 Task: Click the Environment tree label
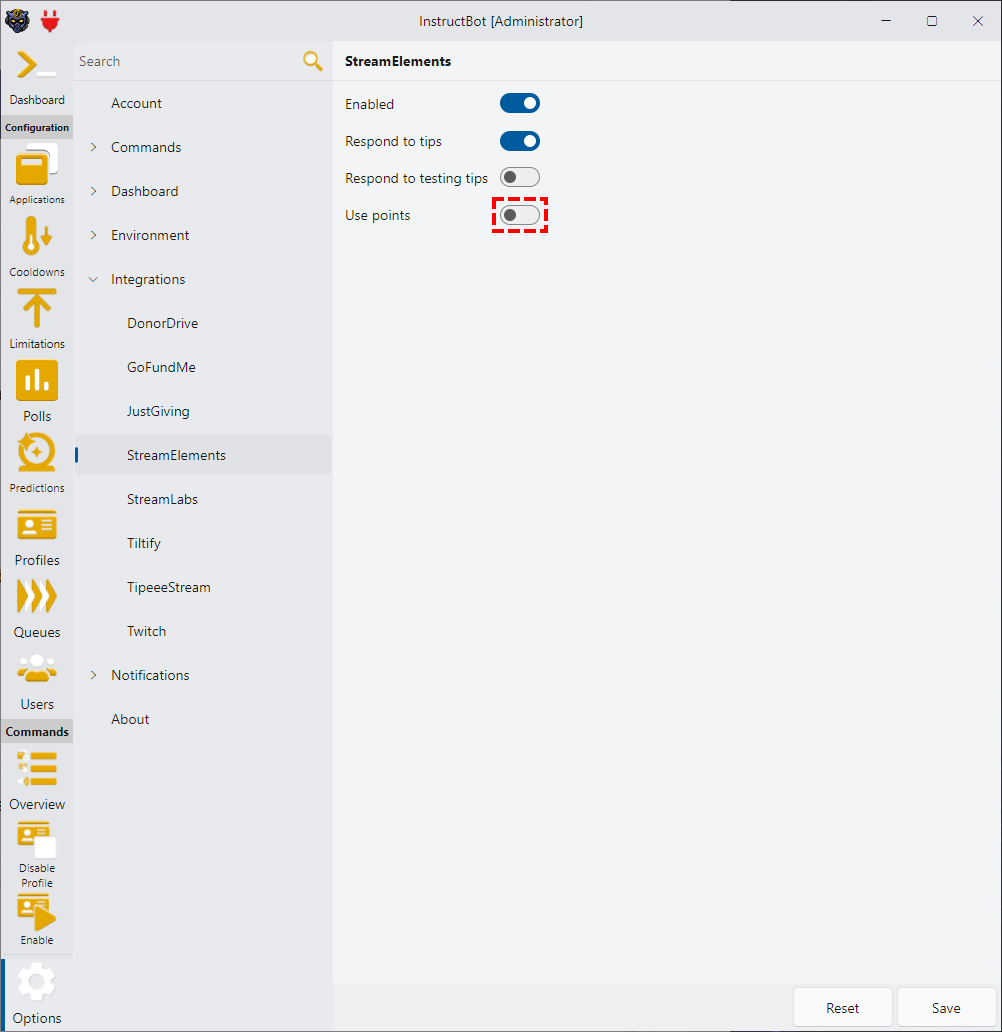150,236
